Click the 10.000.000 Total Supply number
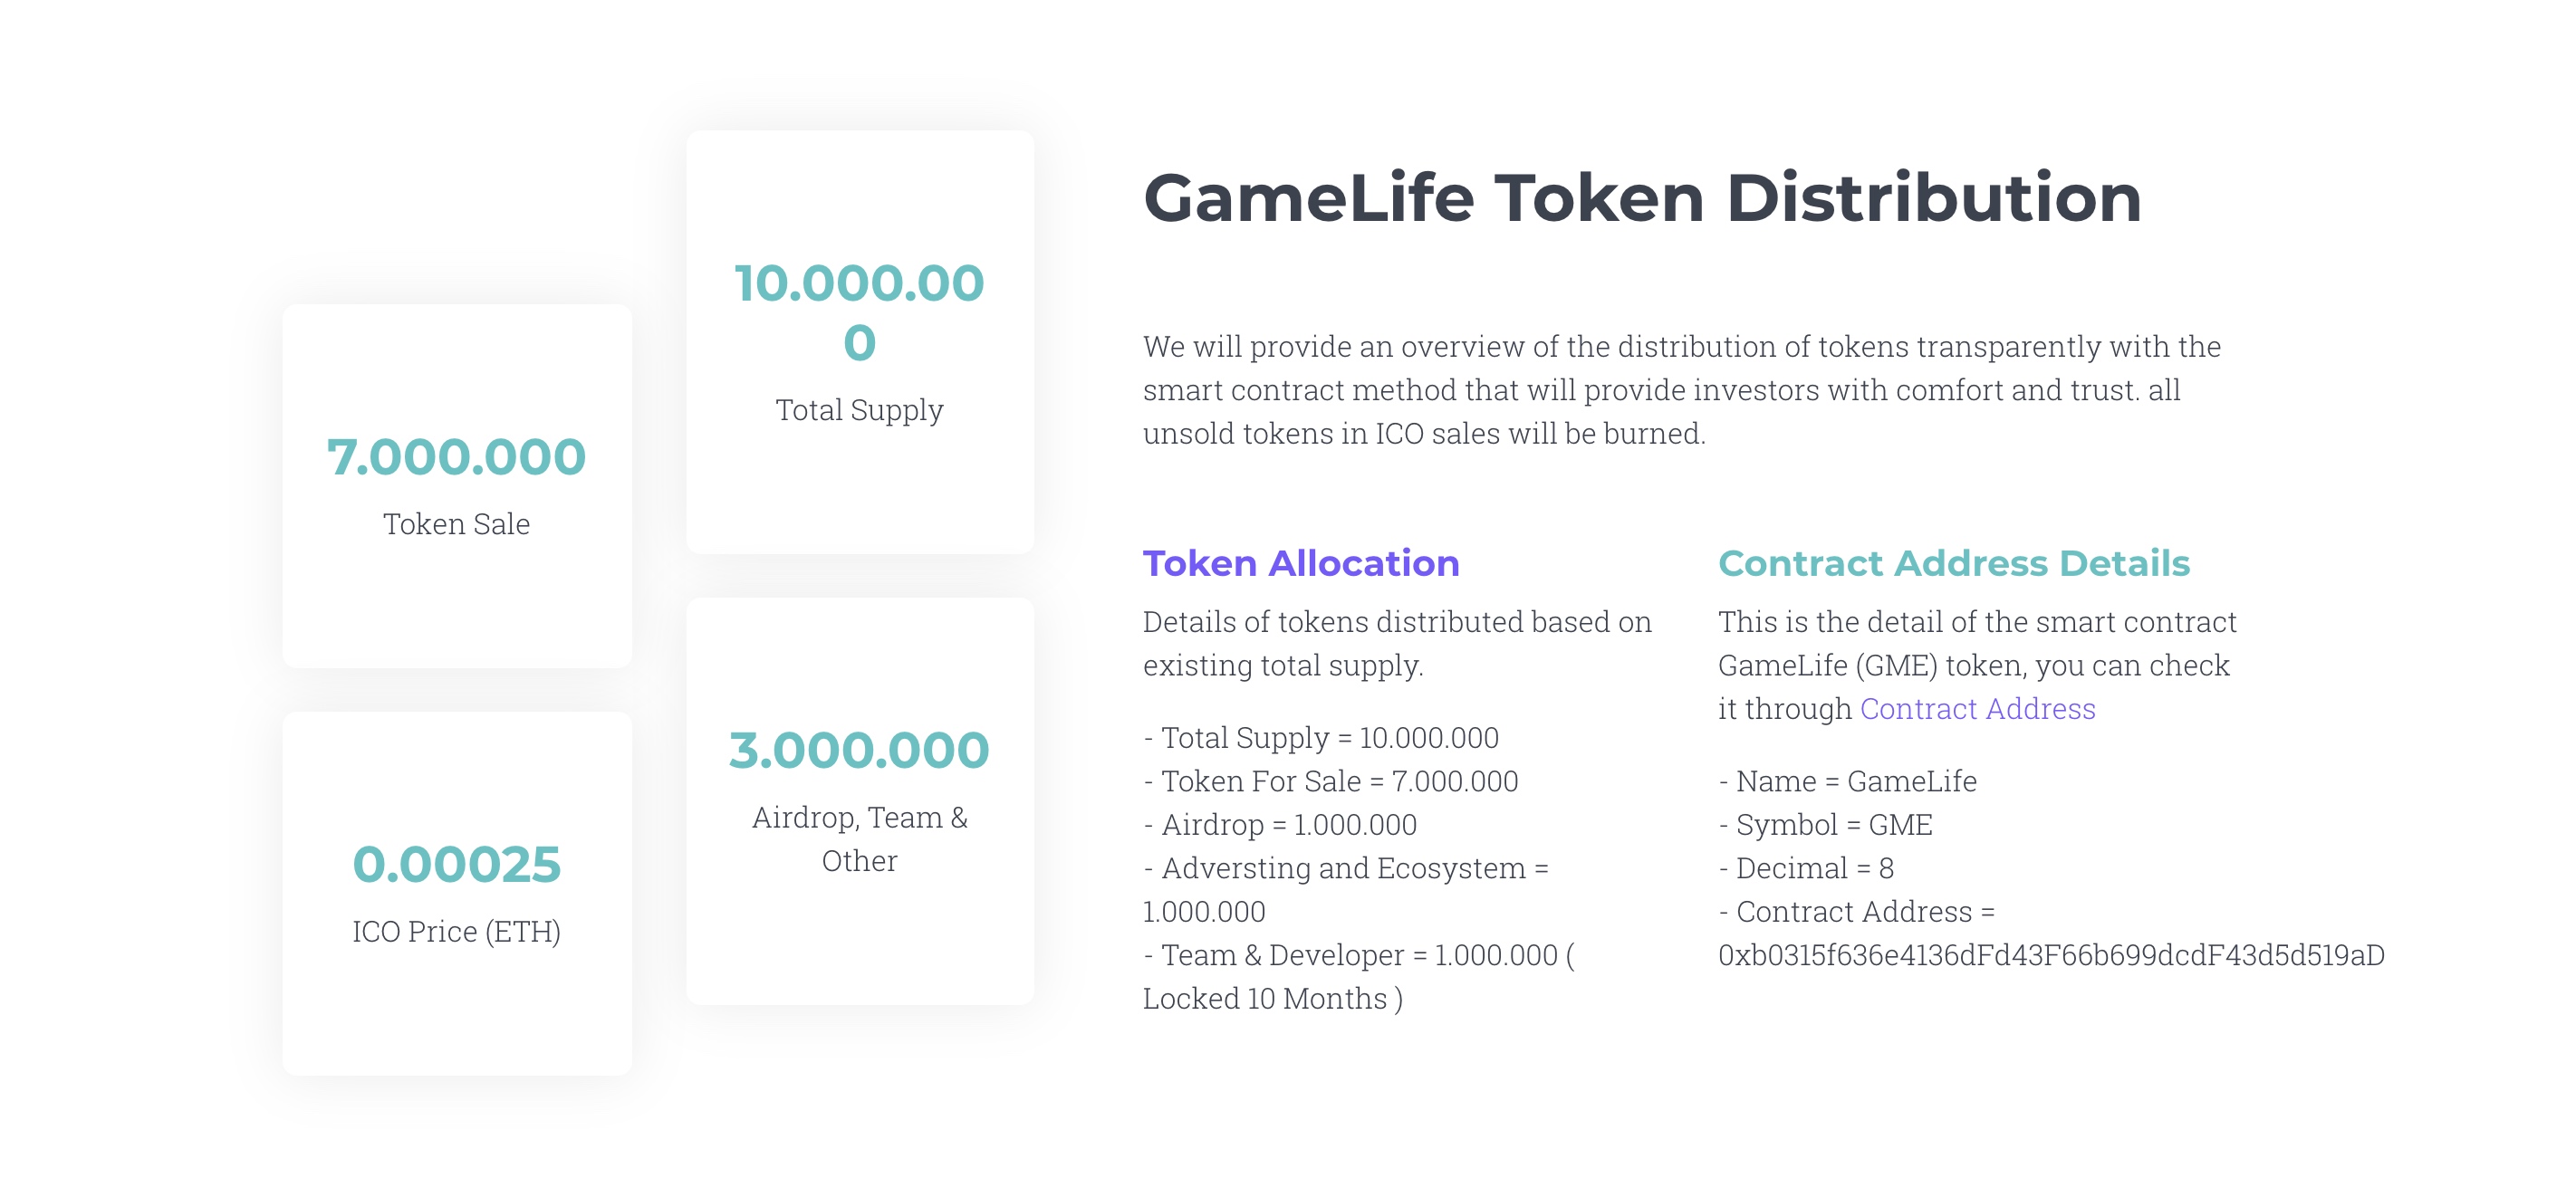Screen dimensions: 2576x1197 [x=859, y=311]
